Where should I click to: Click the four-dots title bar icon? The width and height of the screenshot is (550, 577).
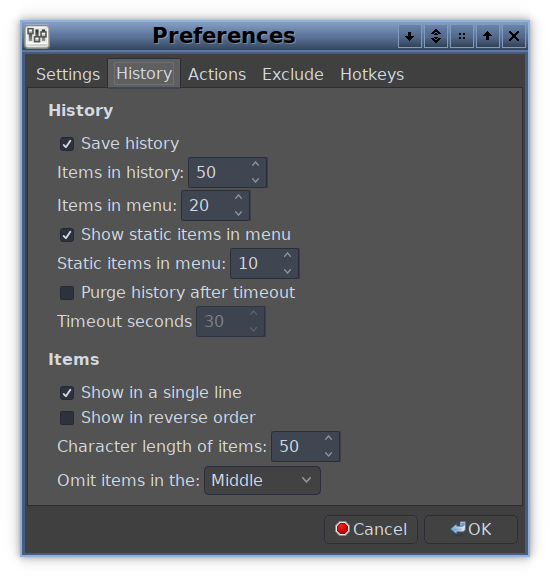(462, 36)
